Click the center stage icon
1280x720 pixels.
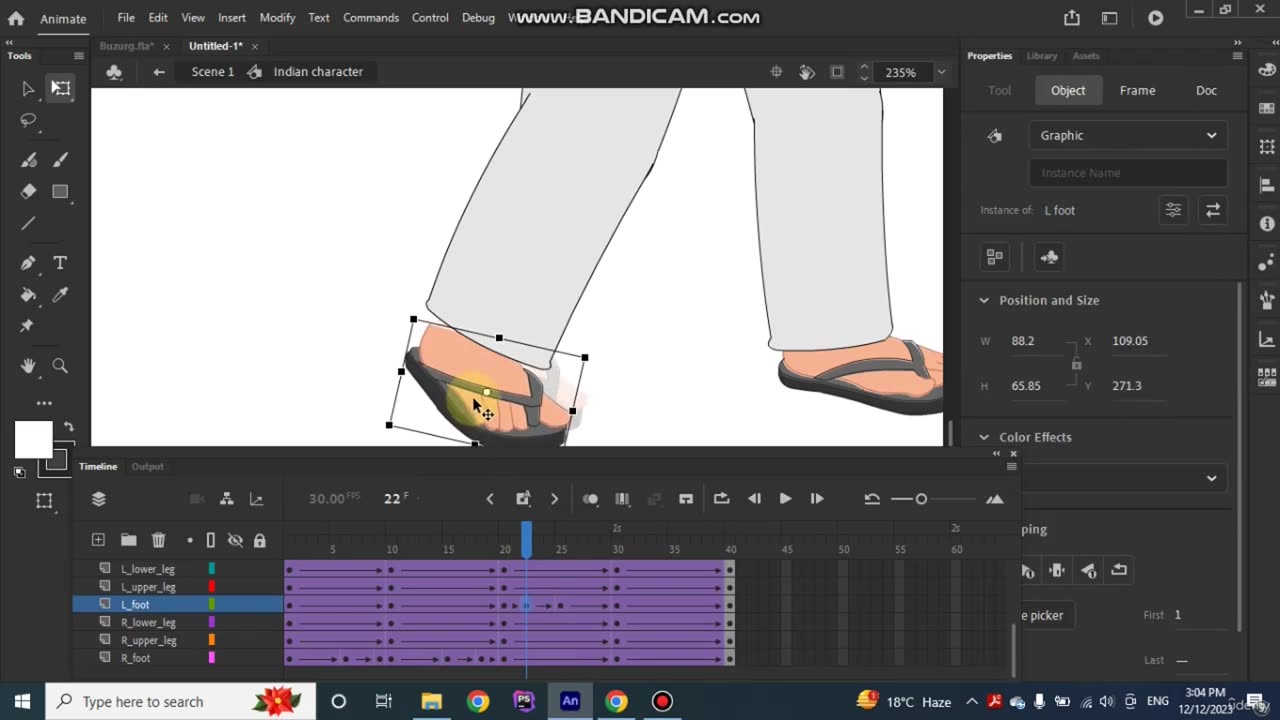[x=776, y=72]
